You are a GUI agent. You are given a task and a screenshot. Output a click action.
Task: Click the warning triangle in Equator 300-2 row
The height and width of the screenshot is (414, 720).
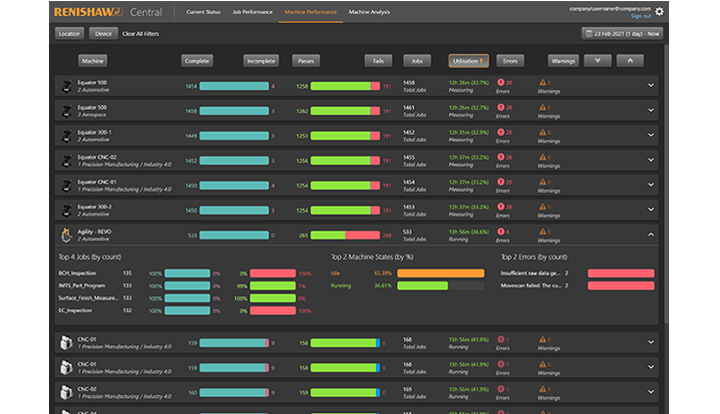point(543,207)
